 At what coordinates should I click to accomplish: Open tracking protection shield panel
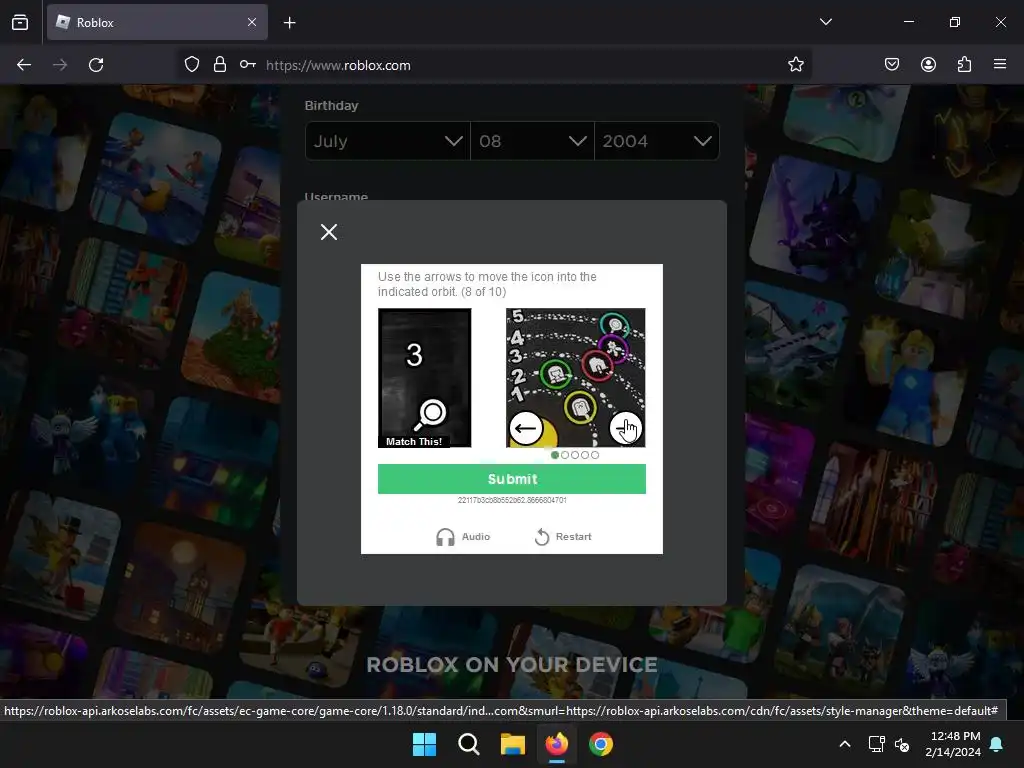[x=192, y=65]
